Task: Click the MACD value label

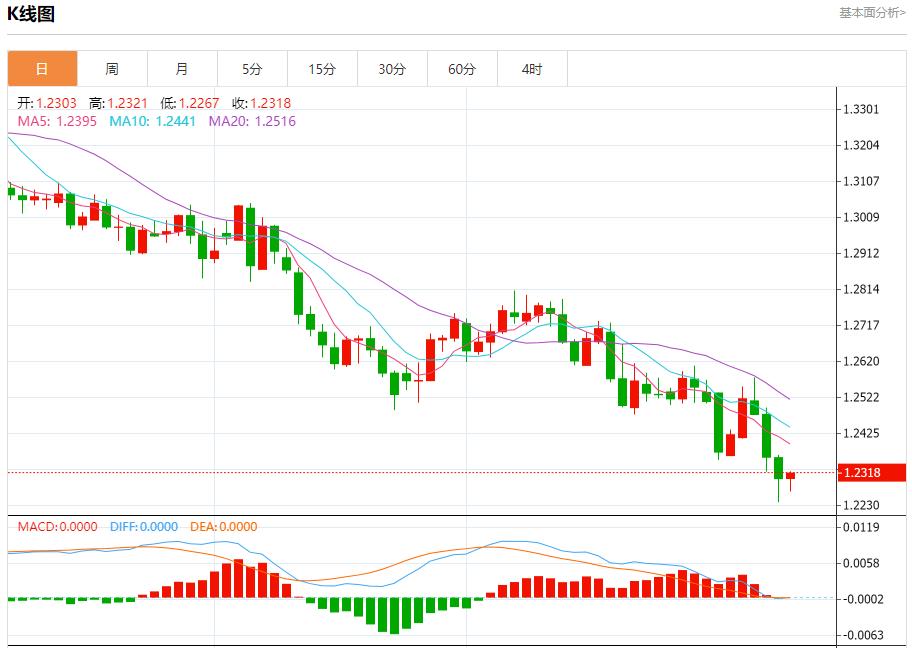Action: point(57,526)
